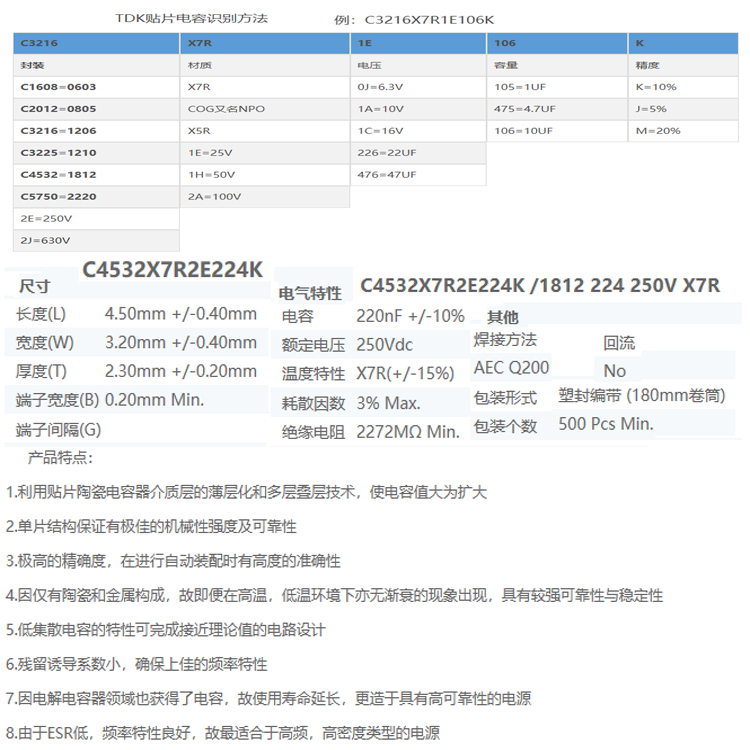Click the 2272MΩ Min. insulation value
The height and width of the screenshot is (750, 750).
pyautogui.click(x=408, y=432)
